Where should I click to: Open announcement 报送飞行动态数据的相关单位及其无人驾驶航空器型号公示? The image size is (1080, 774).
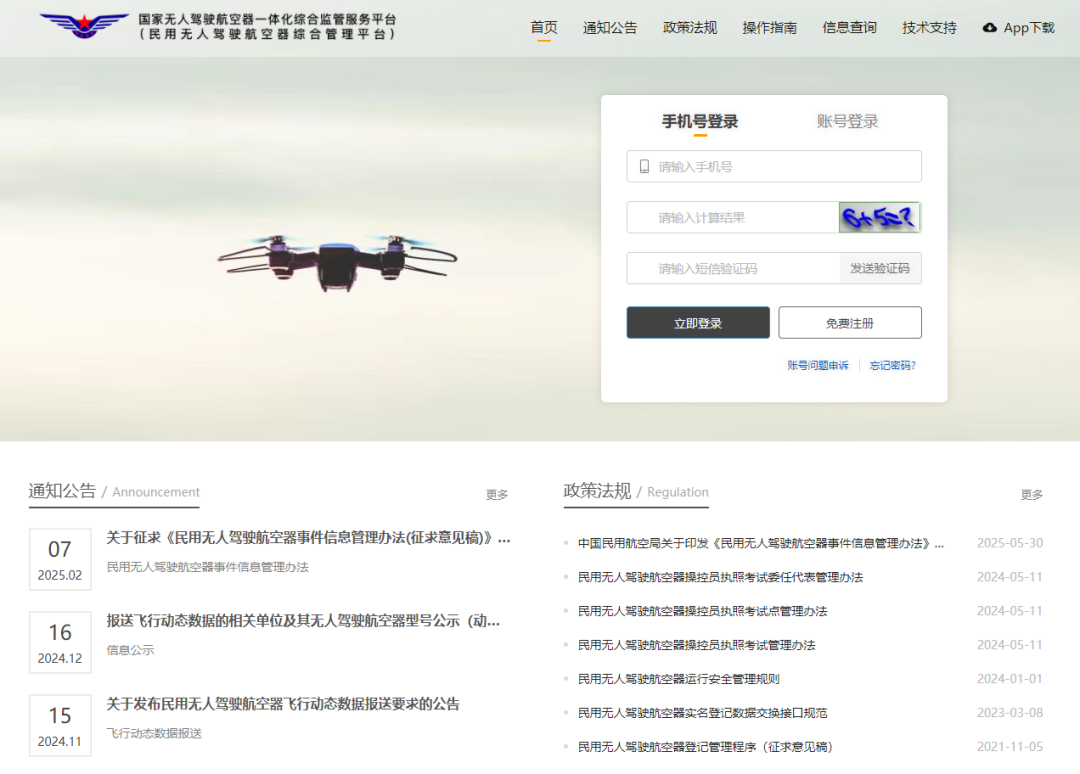[303, 621]
